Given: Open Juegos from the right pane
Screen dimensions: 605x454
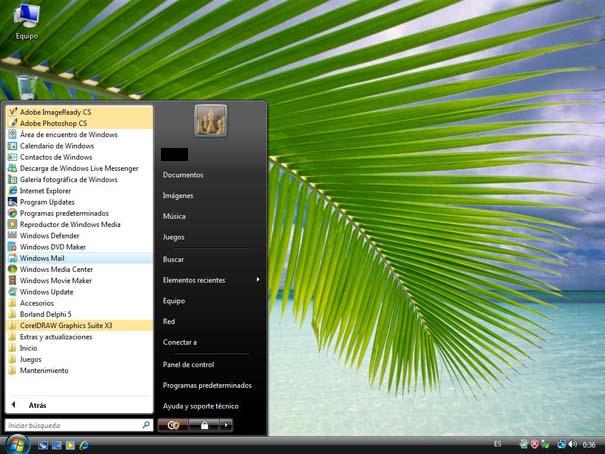Looking at the screenshot, I should click(x=174, y=237).
